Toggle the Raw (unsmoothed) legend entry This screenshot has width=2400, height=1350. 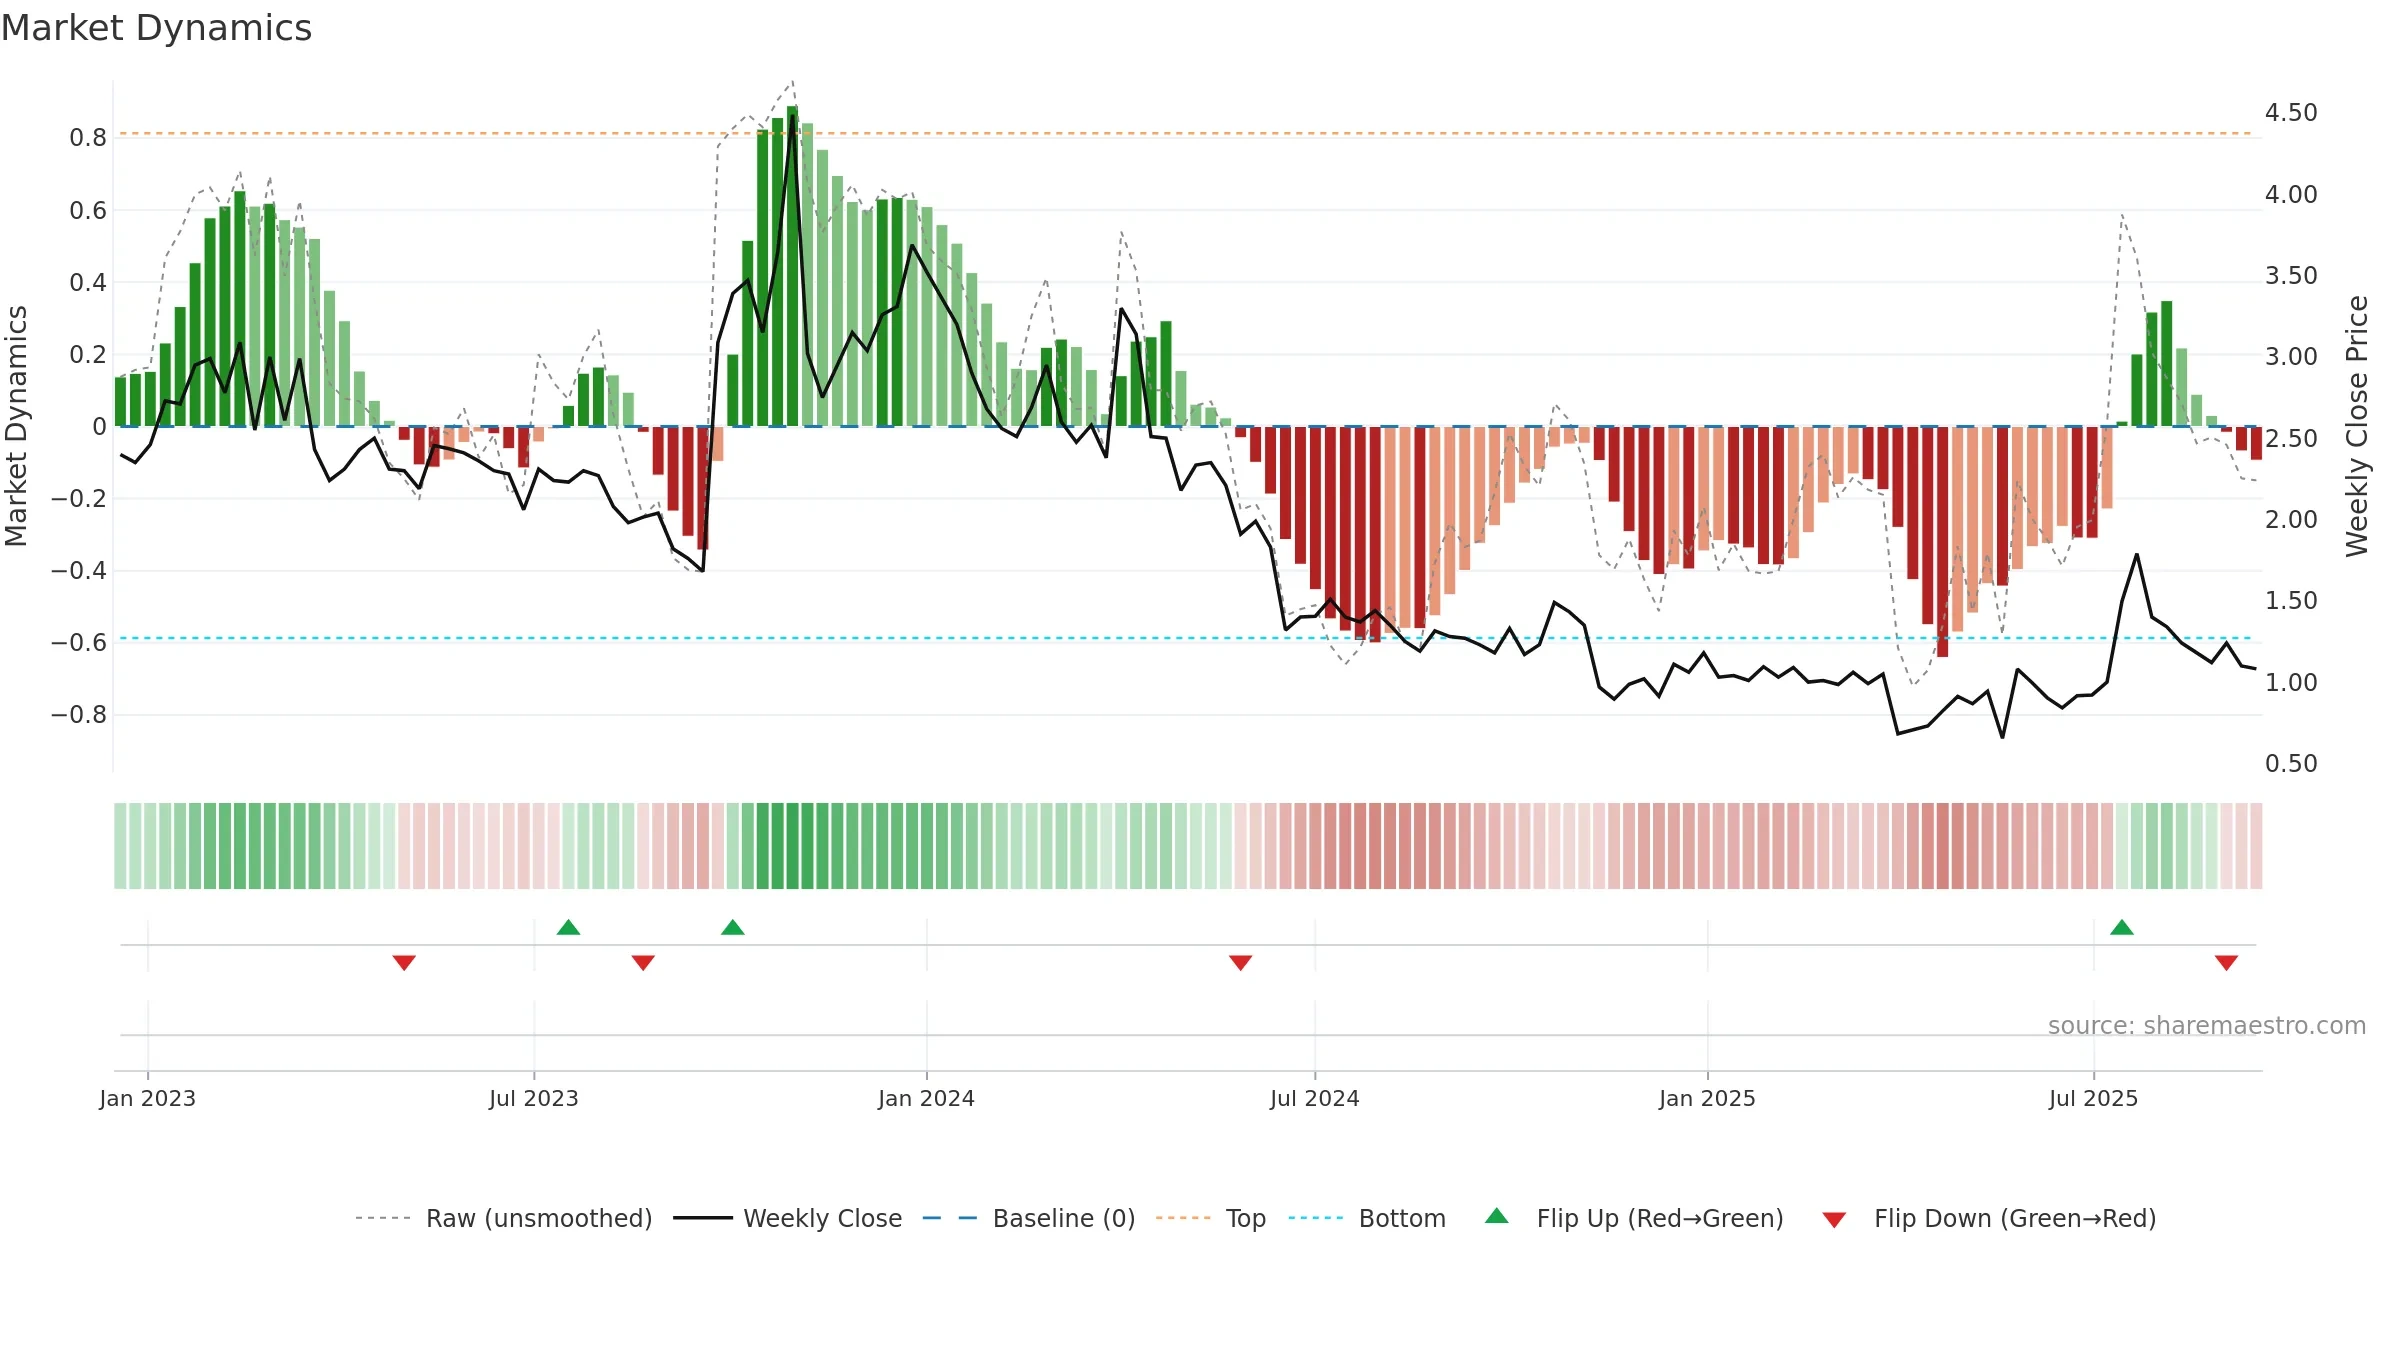pos(504,1218)
